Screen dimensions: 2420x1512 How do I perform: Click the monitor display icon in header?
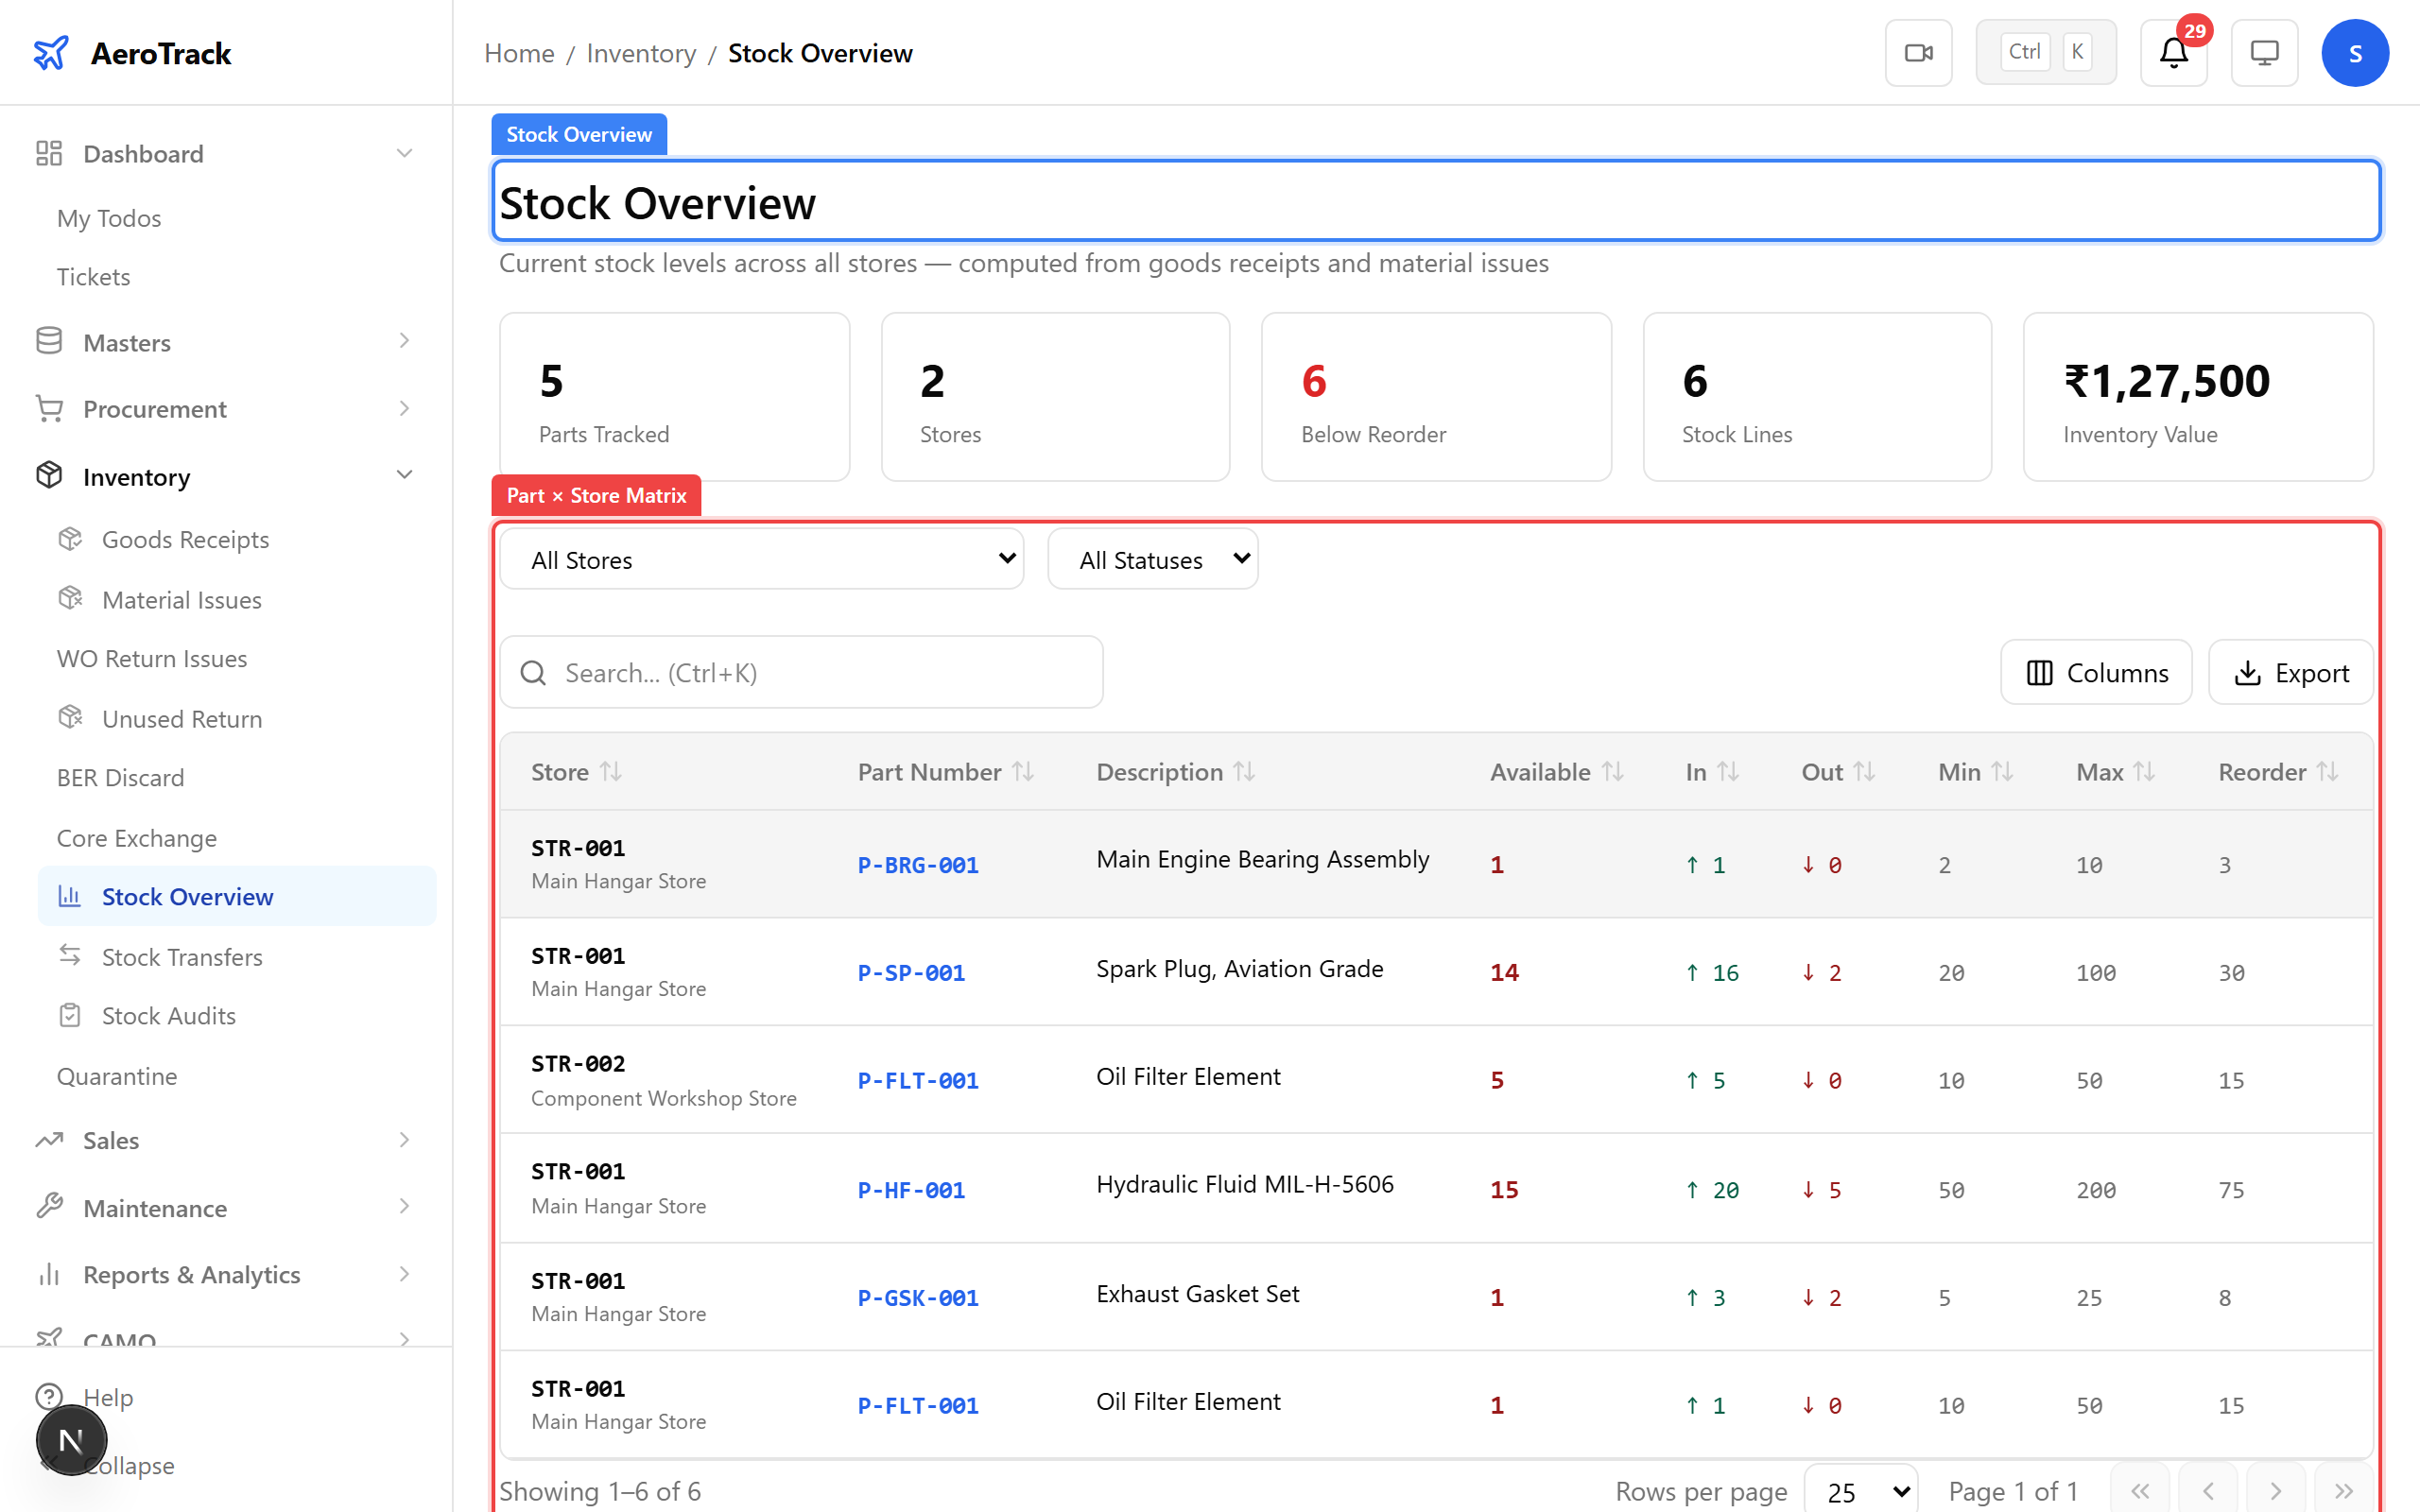click(x=2264, y=53)
